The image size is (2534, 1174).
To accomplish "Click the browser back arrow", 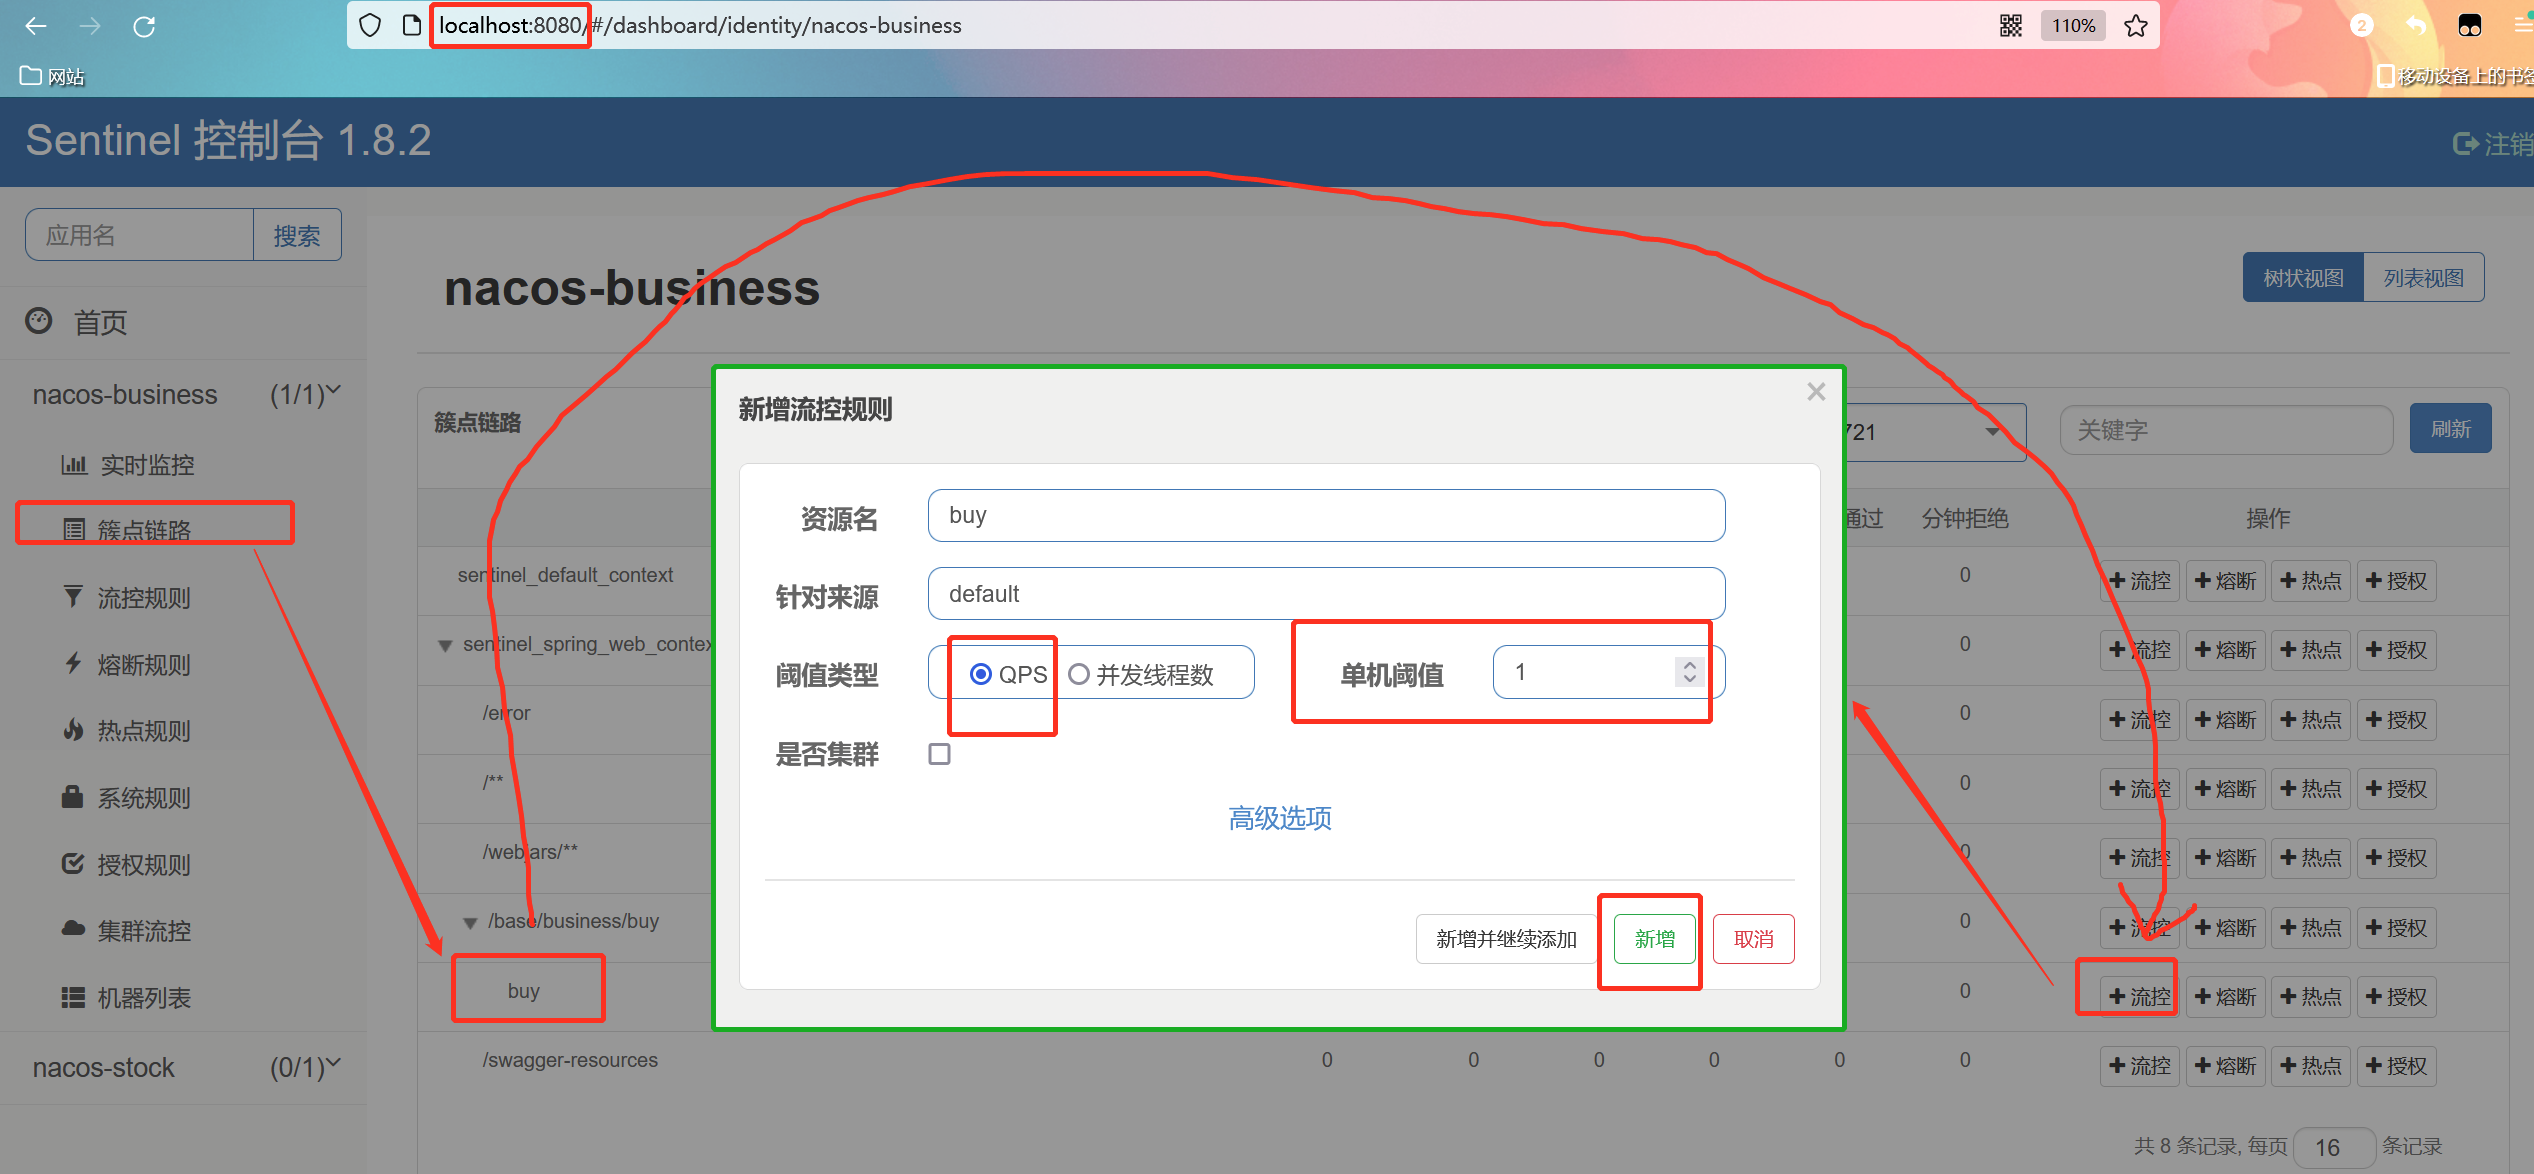I will click(36, 26).
